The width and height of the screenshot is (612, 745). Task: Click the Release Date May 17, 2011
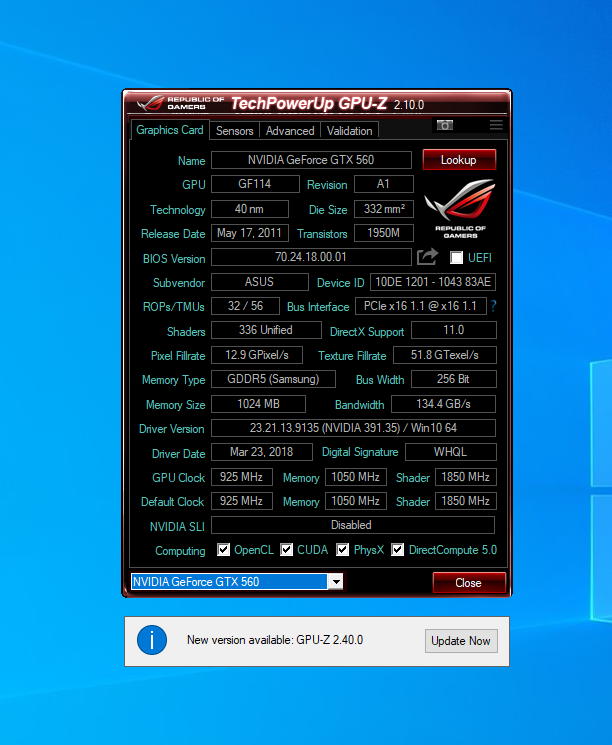point(249,233)
